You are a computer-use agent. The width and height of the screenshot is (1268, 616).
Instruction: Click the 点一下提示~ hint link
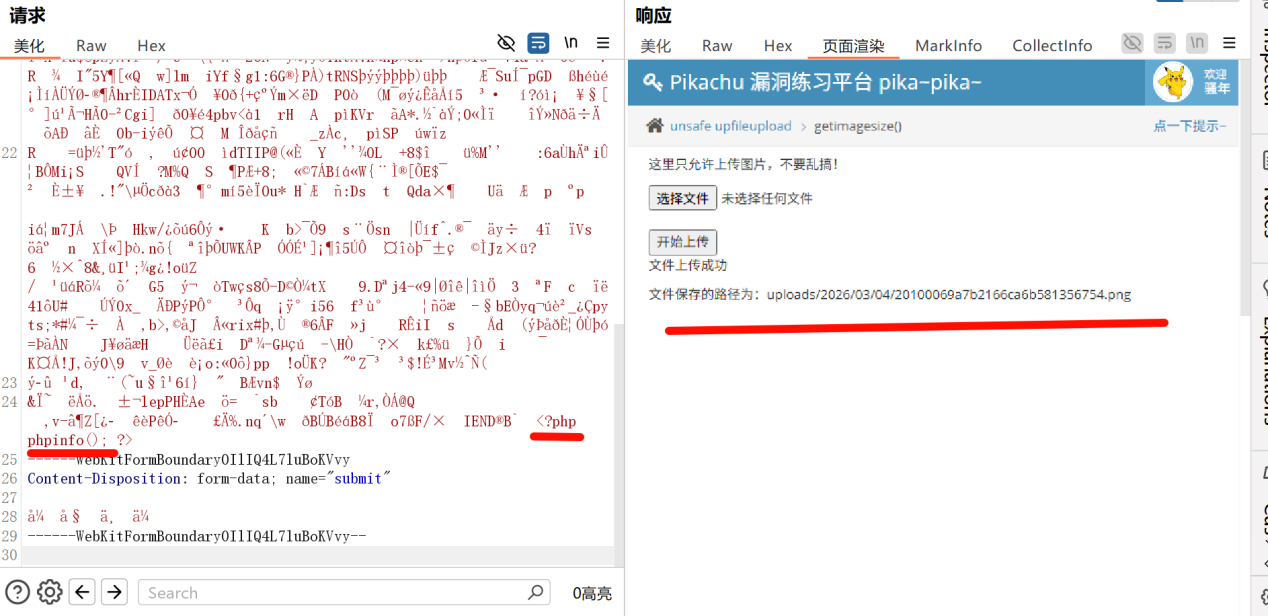click(x=1189, y=126)
